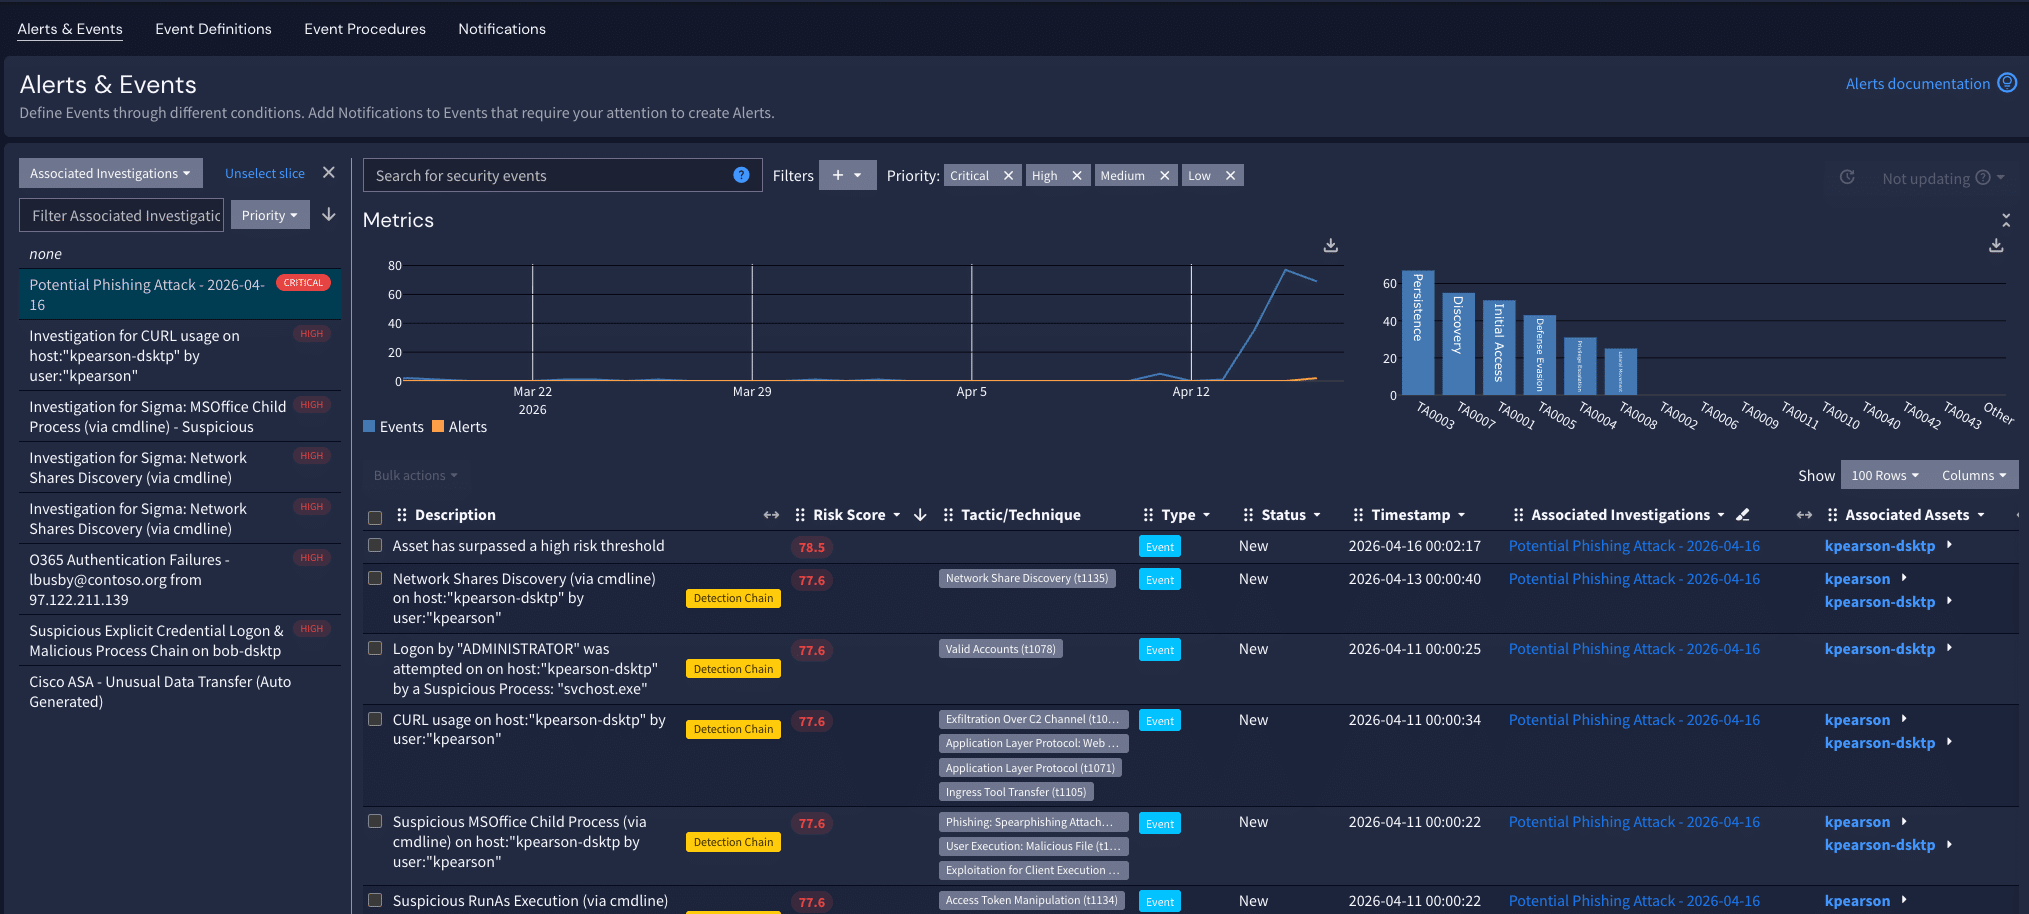Open the Notifications tab

point(502,29)
